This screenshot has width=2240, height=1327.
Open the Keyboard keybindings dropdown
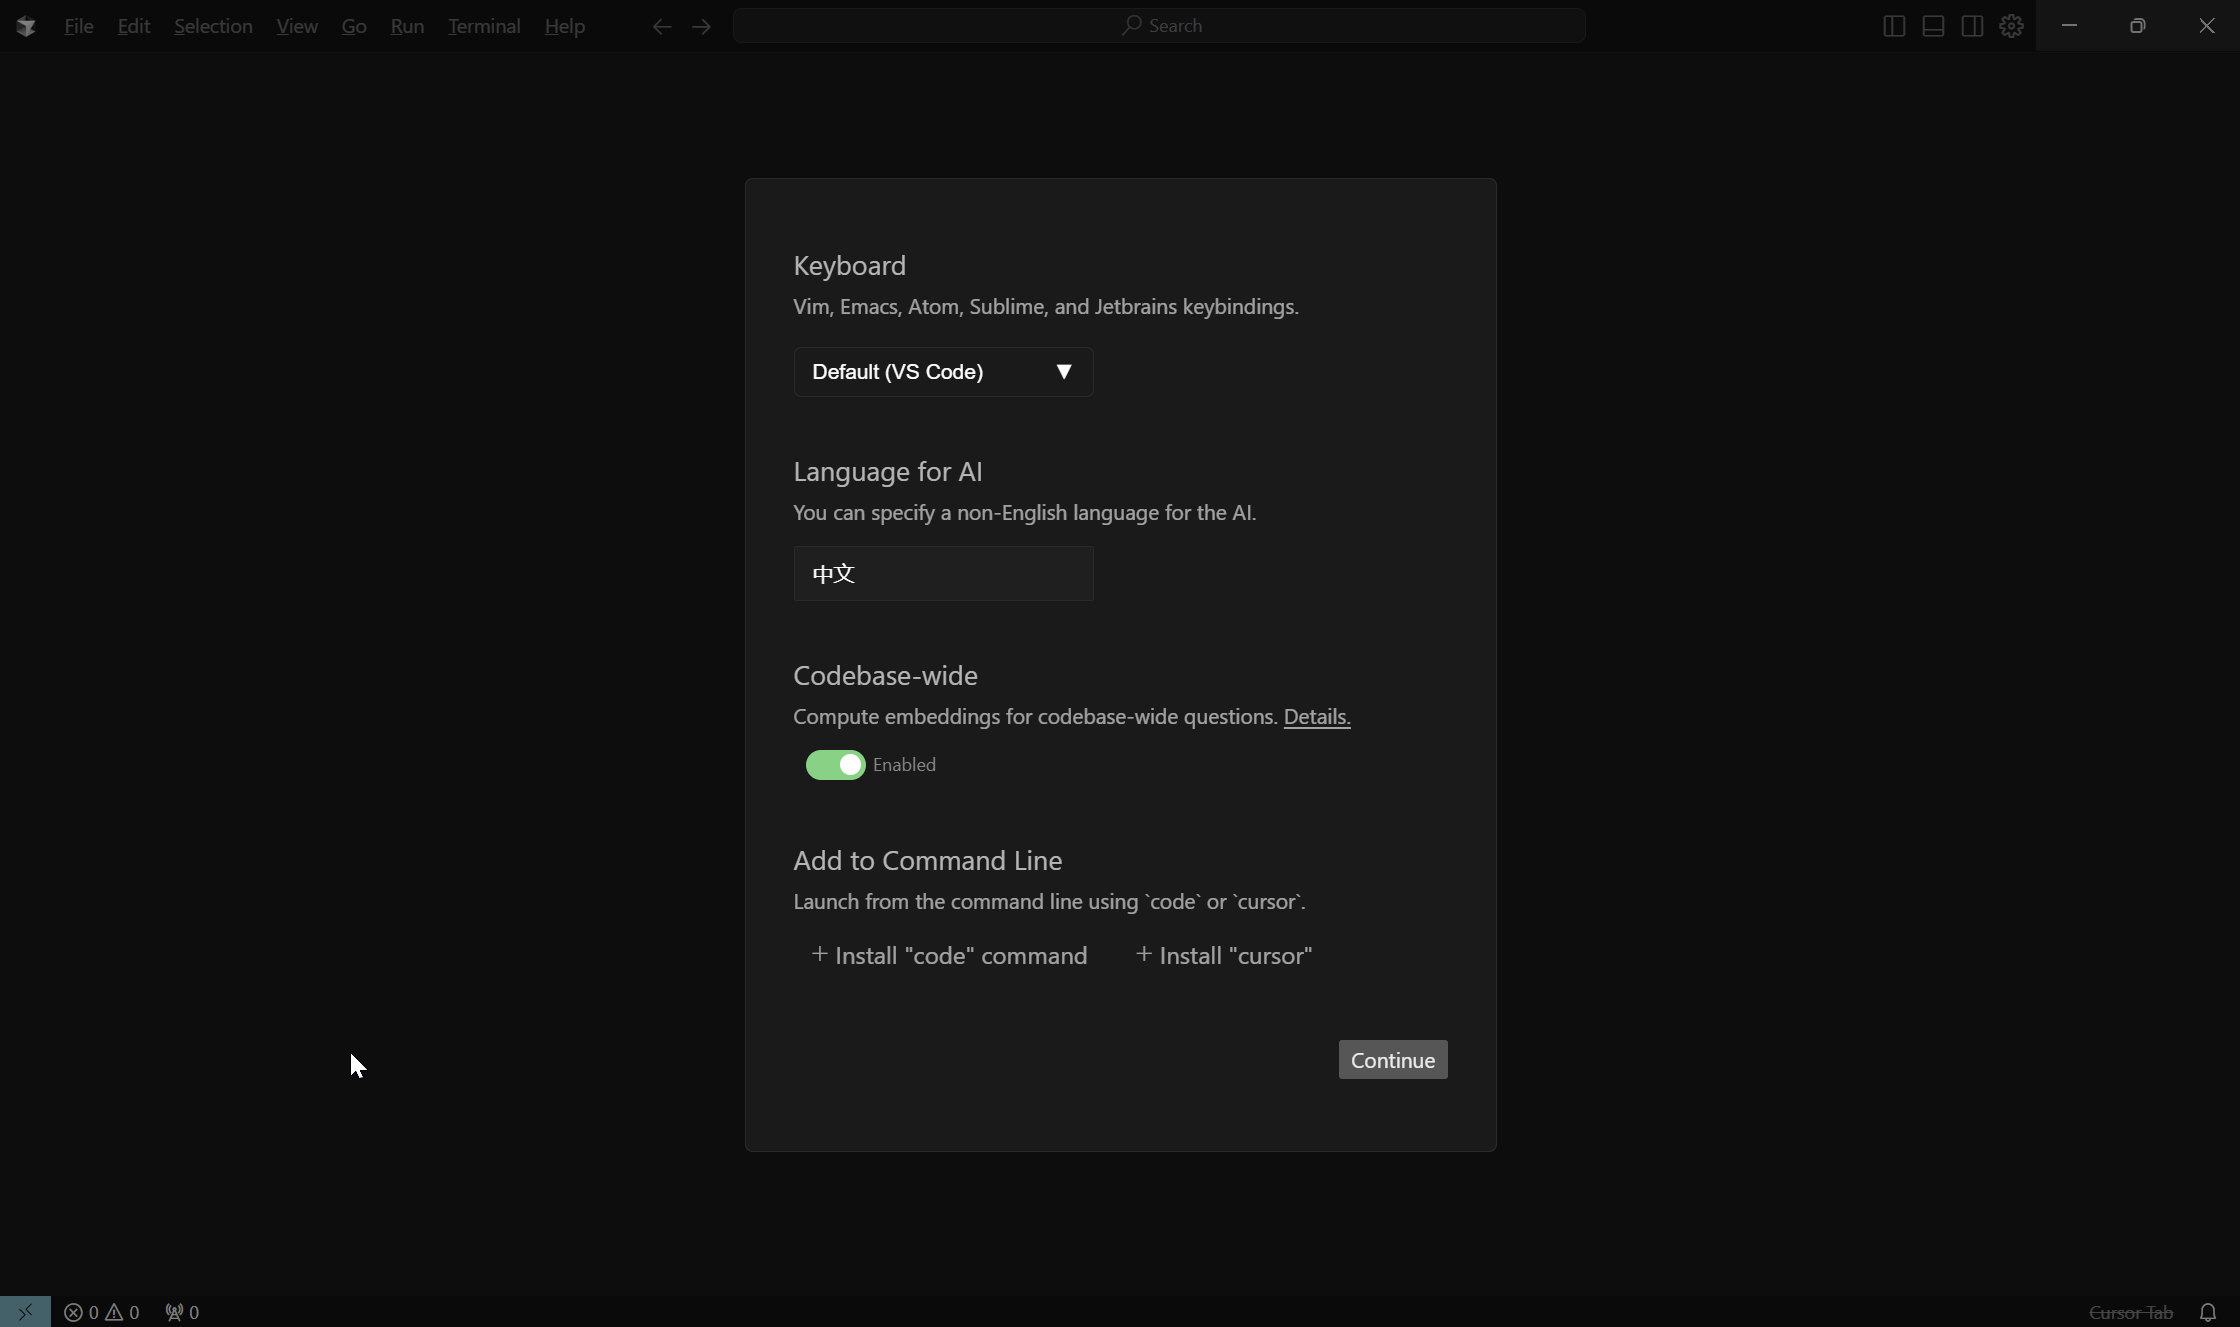click(943, 372)
